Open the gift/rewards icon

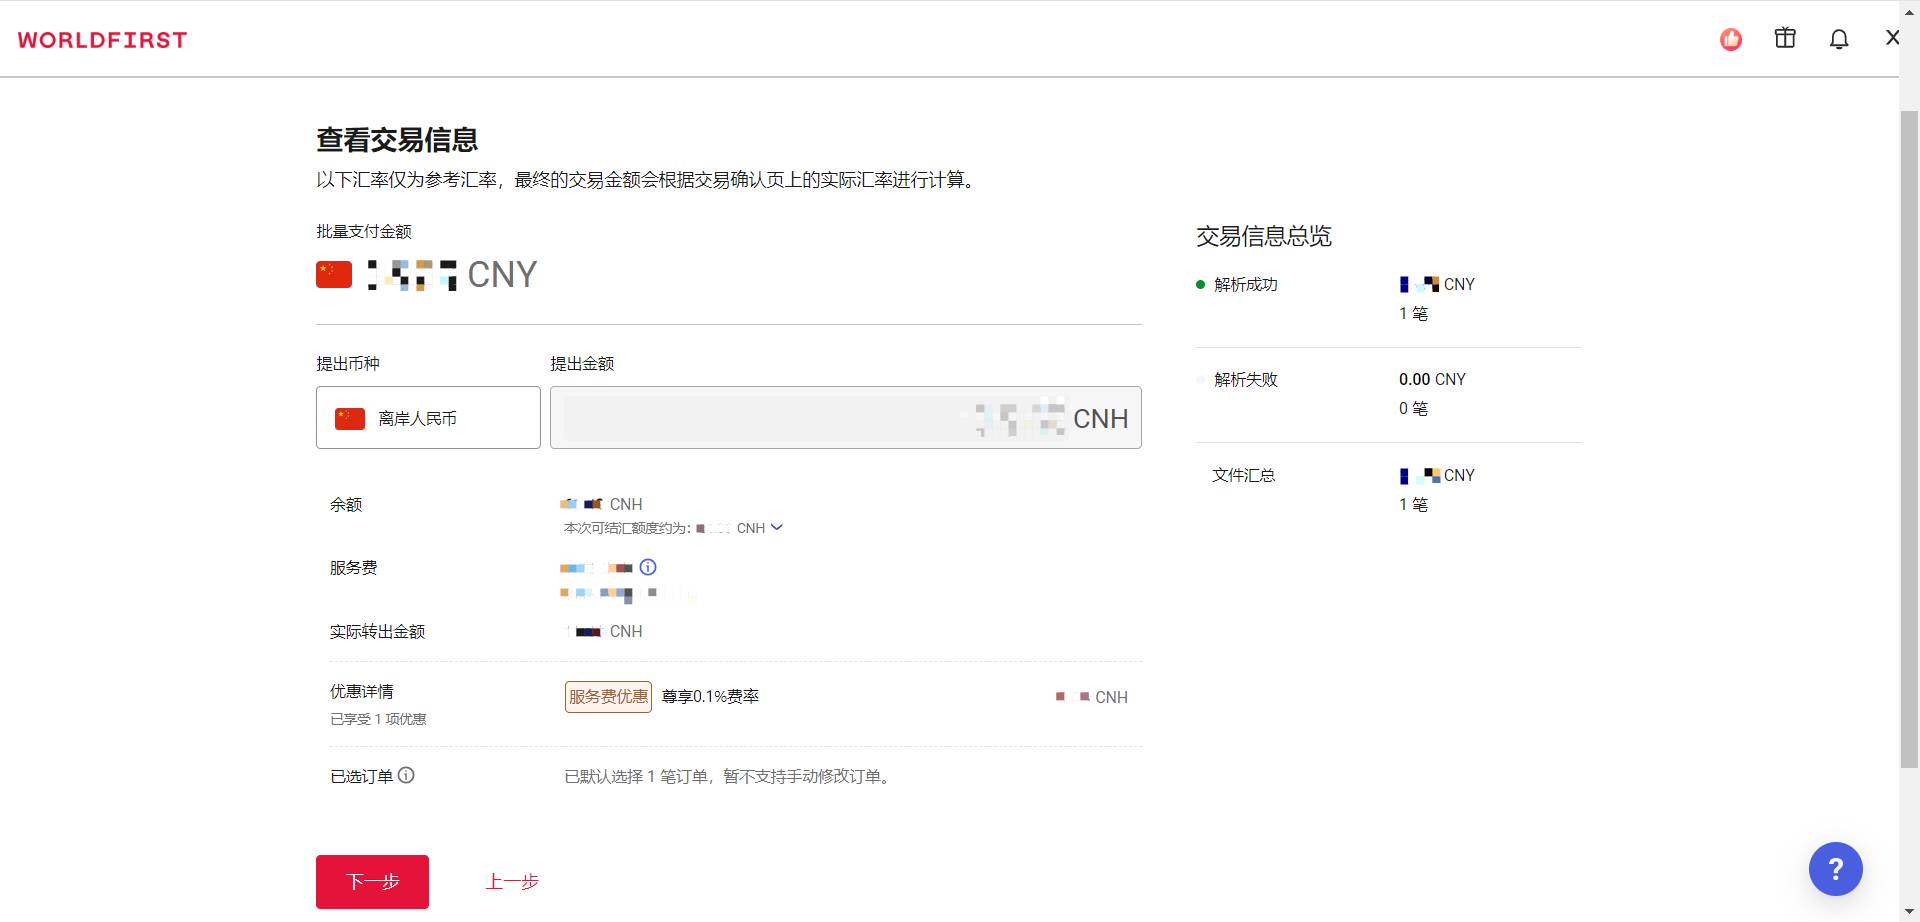click(x=1785, y=37)
